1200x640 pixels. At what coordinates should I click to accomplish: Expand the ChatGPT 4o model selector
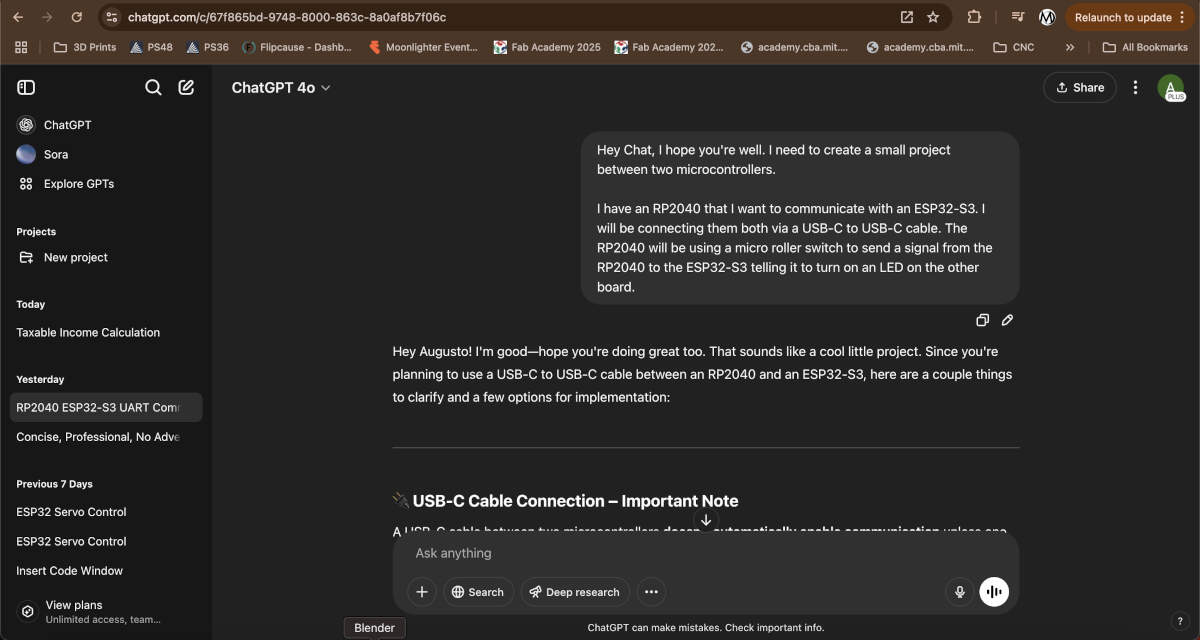coord(281,88)
